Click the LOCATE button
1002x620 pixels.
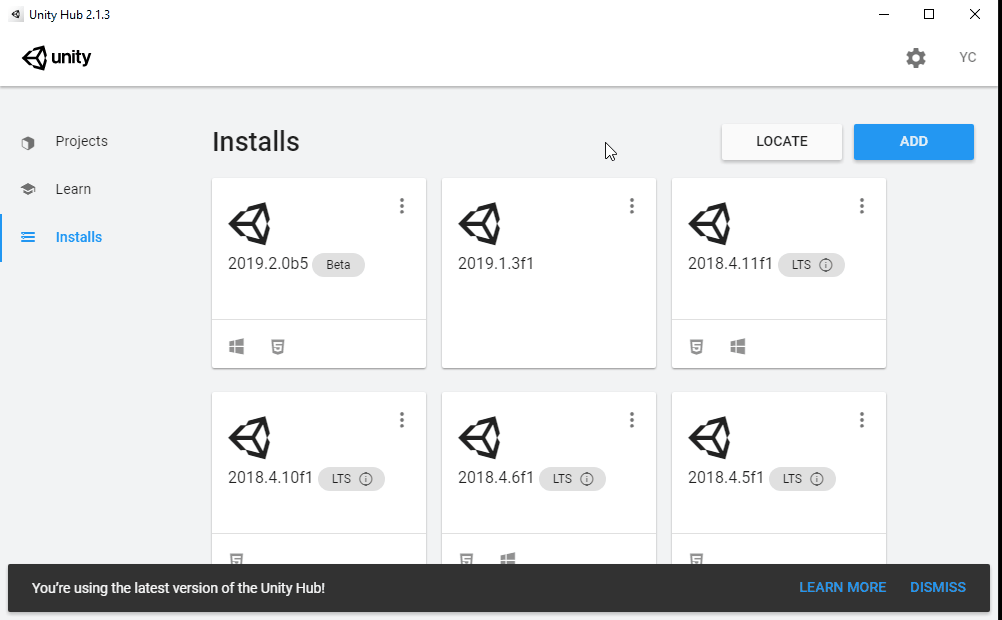coord(782,141)
